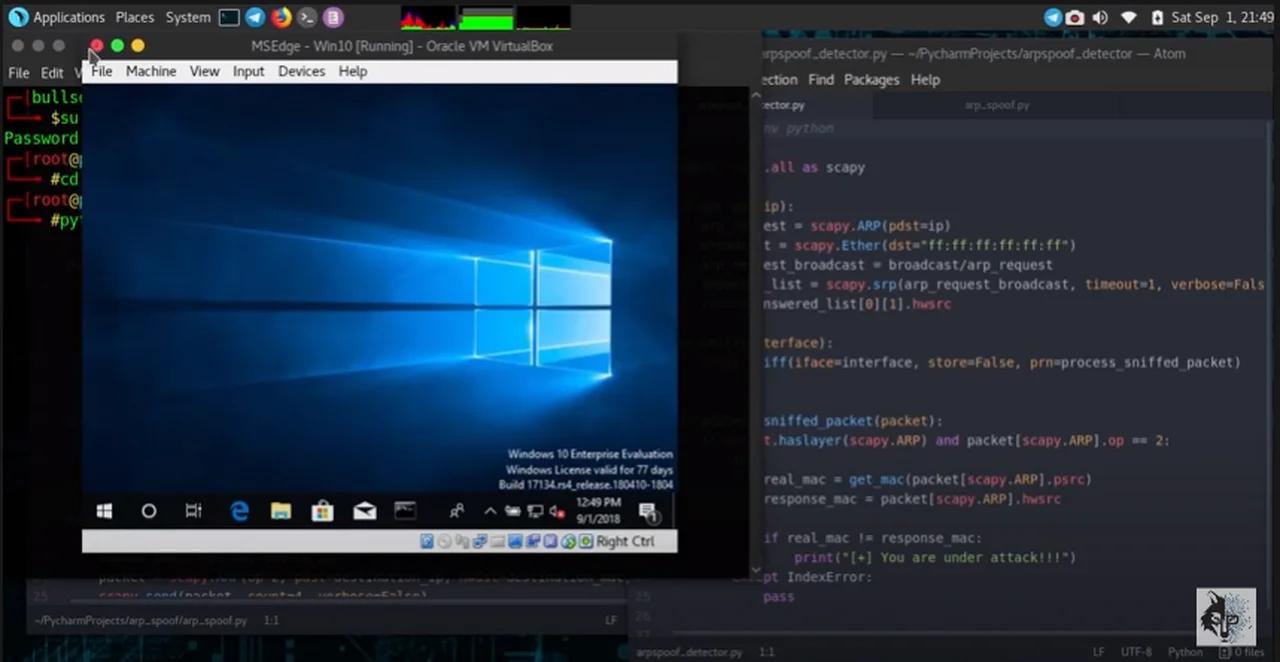
Task: Open the Mail app on Windows taskbar
Action: pos(364,511)
